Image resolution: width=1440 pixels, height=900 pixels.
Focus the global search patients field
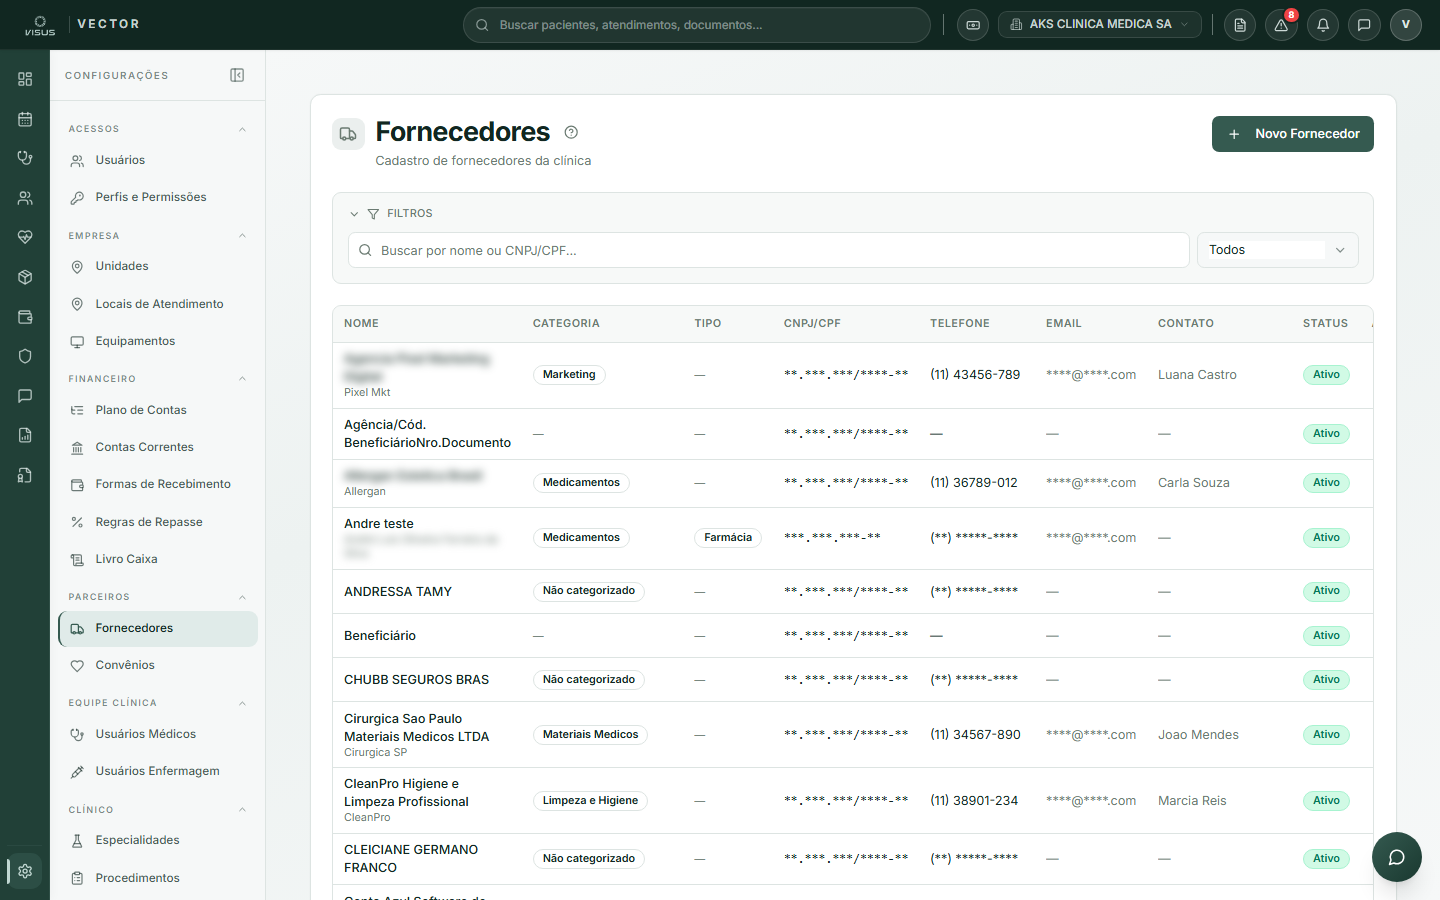pos(697,25)
